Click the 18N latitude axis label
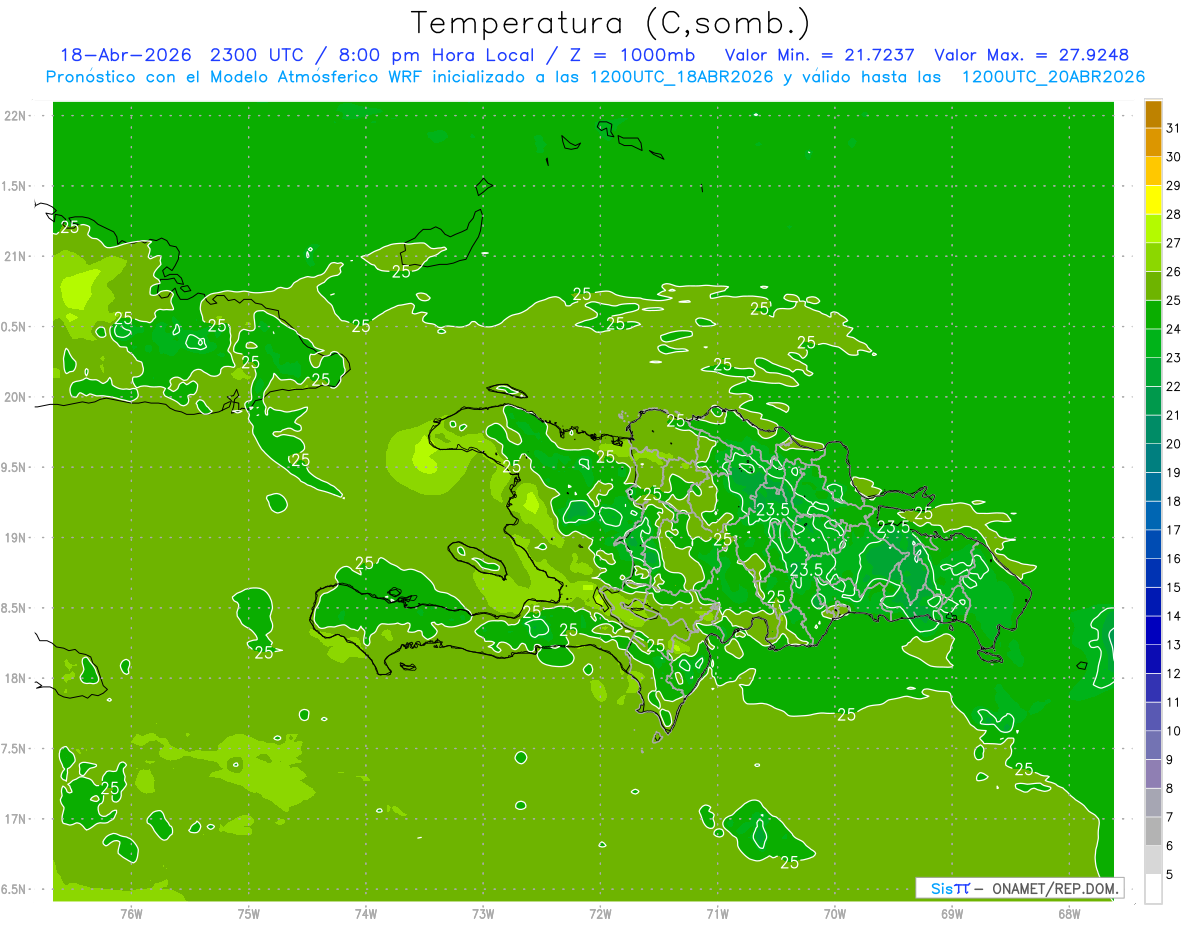The height and width of the screenshot is (927, 1200). tap(17, 679)
